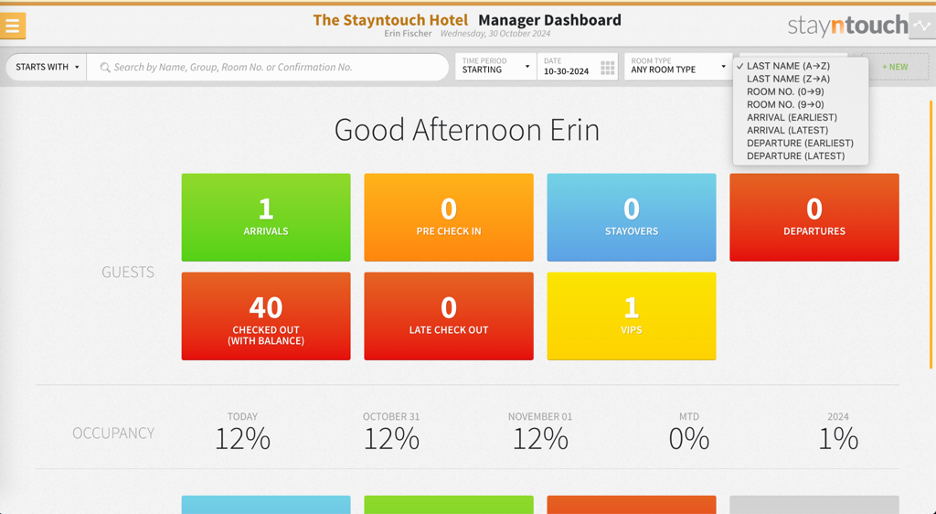936x514 pixels.
Task: Open the Room Type dropdown
Action: (678, 66)
